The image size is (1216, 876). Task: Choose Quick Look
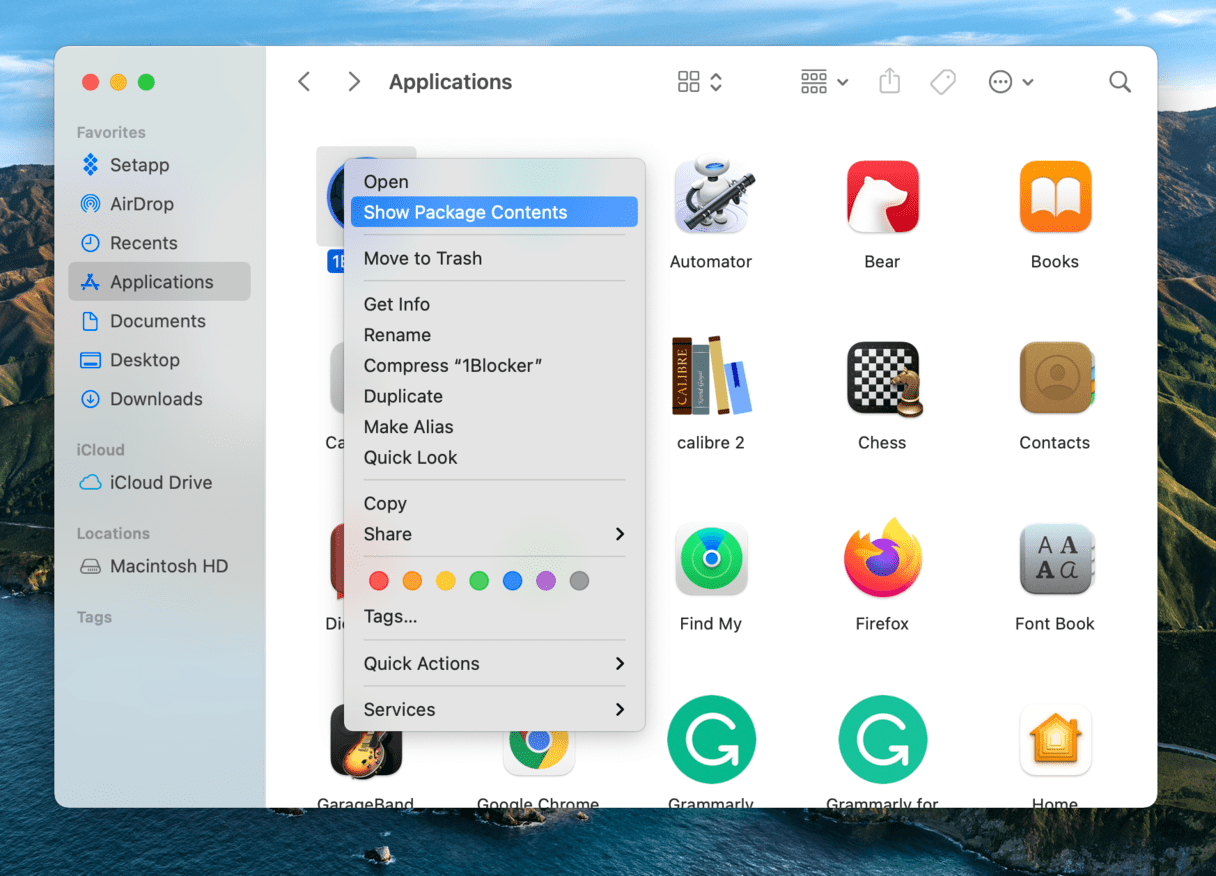(495, 457)
